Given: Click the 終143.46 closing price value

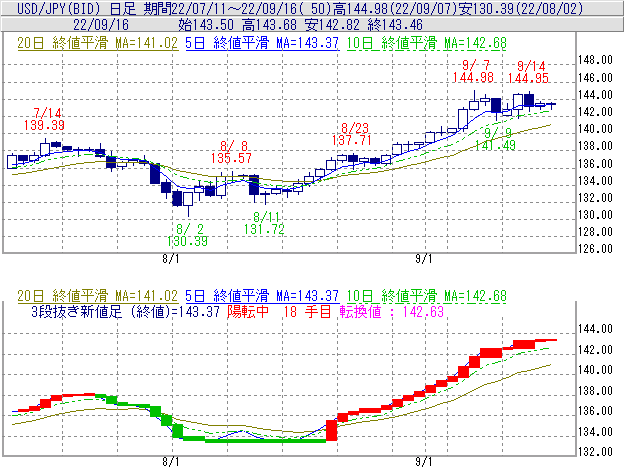Looking at the screenshot, I should click(395, 25).
